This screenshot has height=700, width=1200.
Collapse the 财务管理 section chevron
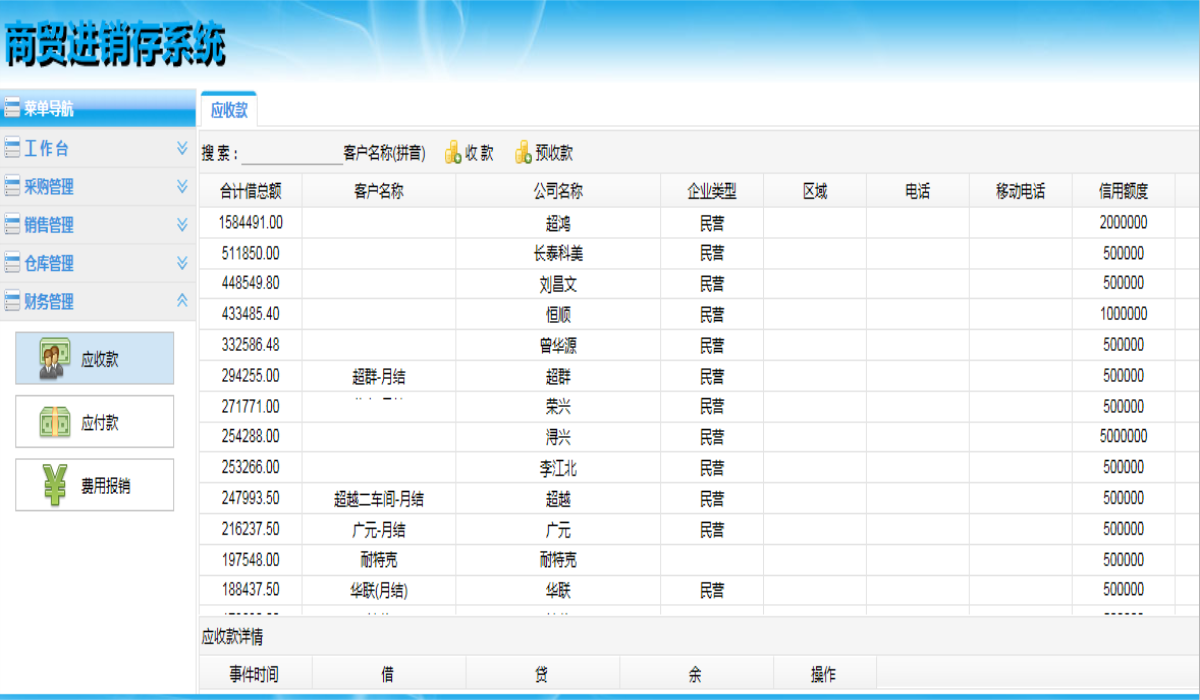[182, 300]
